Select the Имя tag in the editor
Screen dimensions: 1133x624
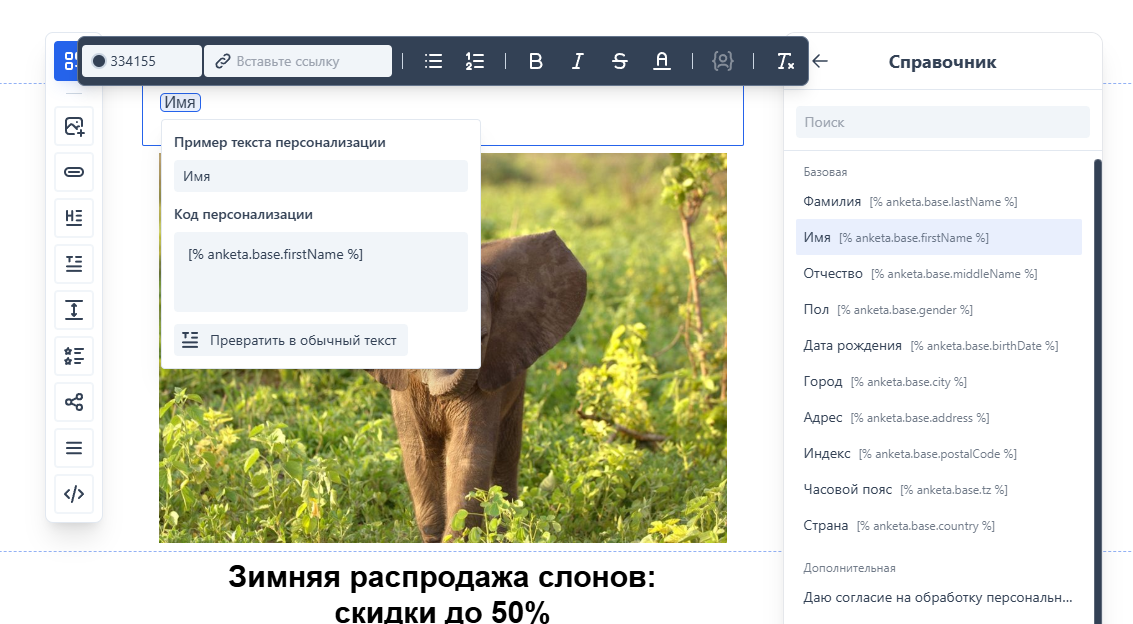[180, 103]
